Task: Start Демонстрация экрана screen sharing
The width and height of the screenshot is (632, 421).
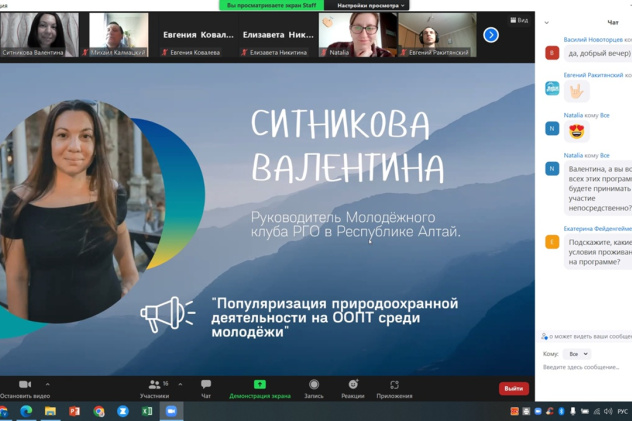Action: coord(260,389)
